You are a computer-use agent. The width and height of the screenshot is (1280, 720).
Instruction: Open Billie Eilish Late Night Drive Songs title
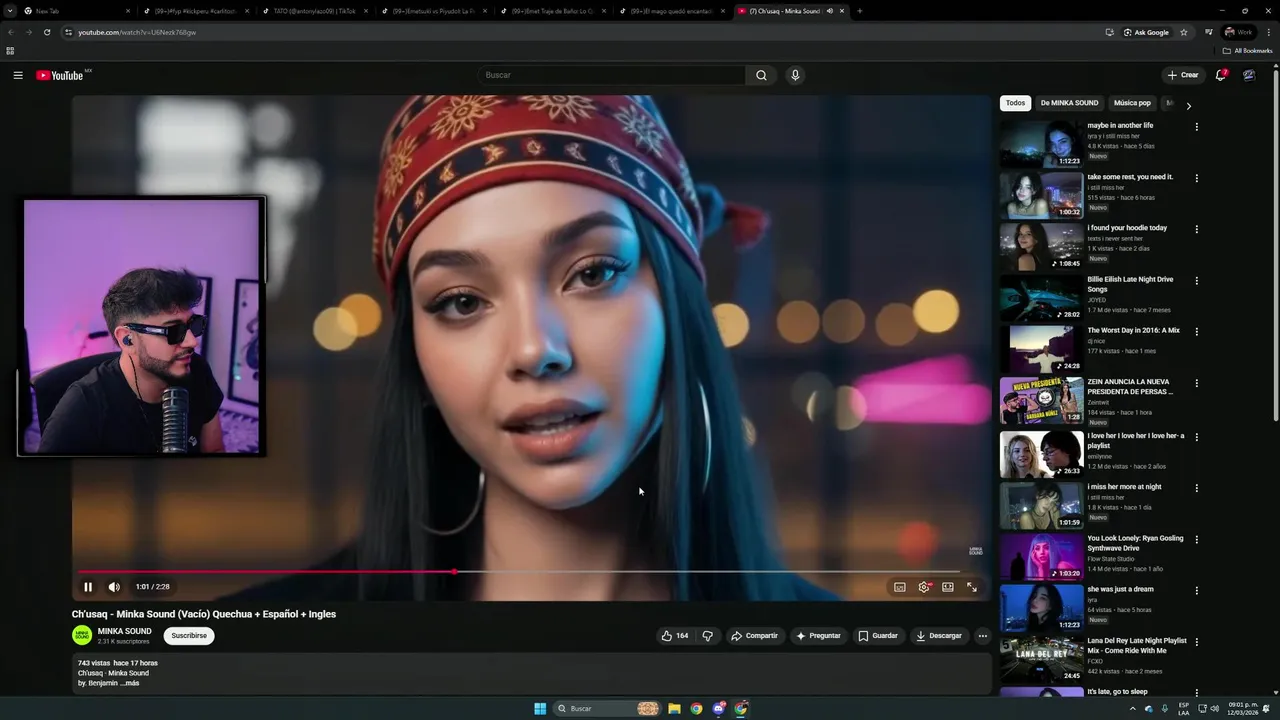tap(1130, 284)
